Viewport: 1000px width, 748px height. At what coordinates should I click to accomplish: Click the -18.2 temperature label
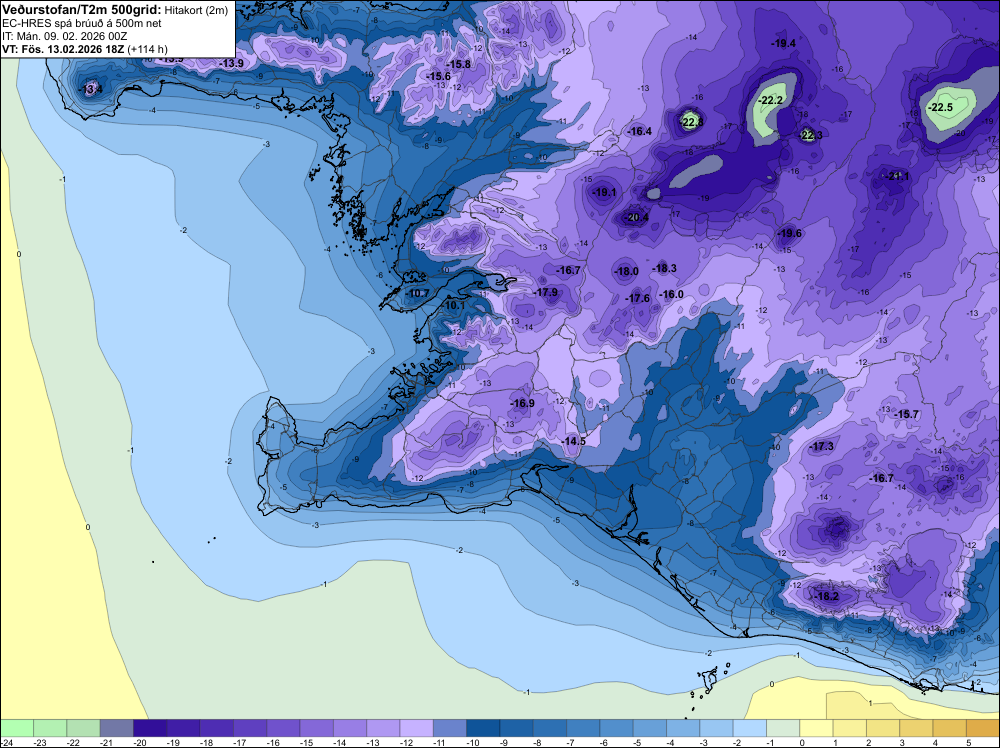pyautogui.click(x=826, y=596)
